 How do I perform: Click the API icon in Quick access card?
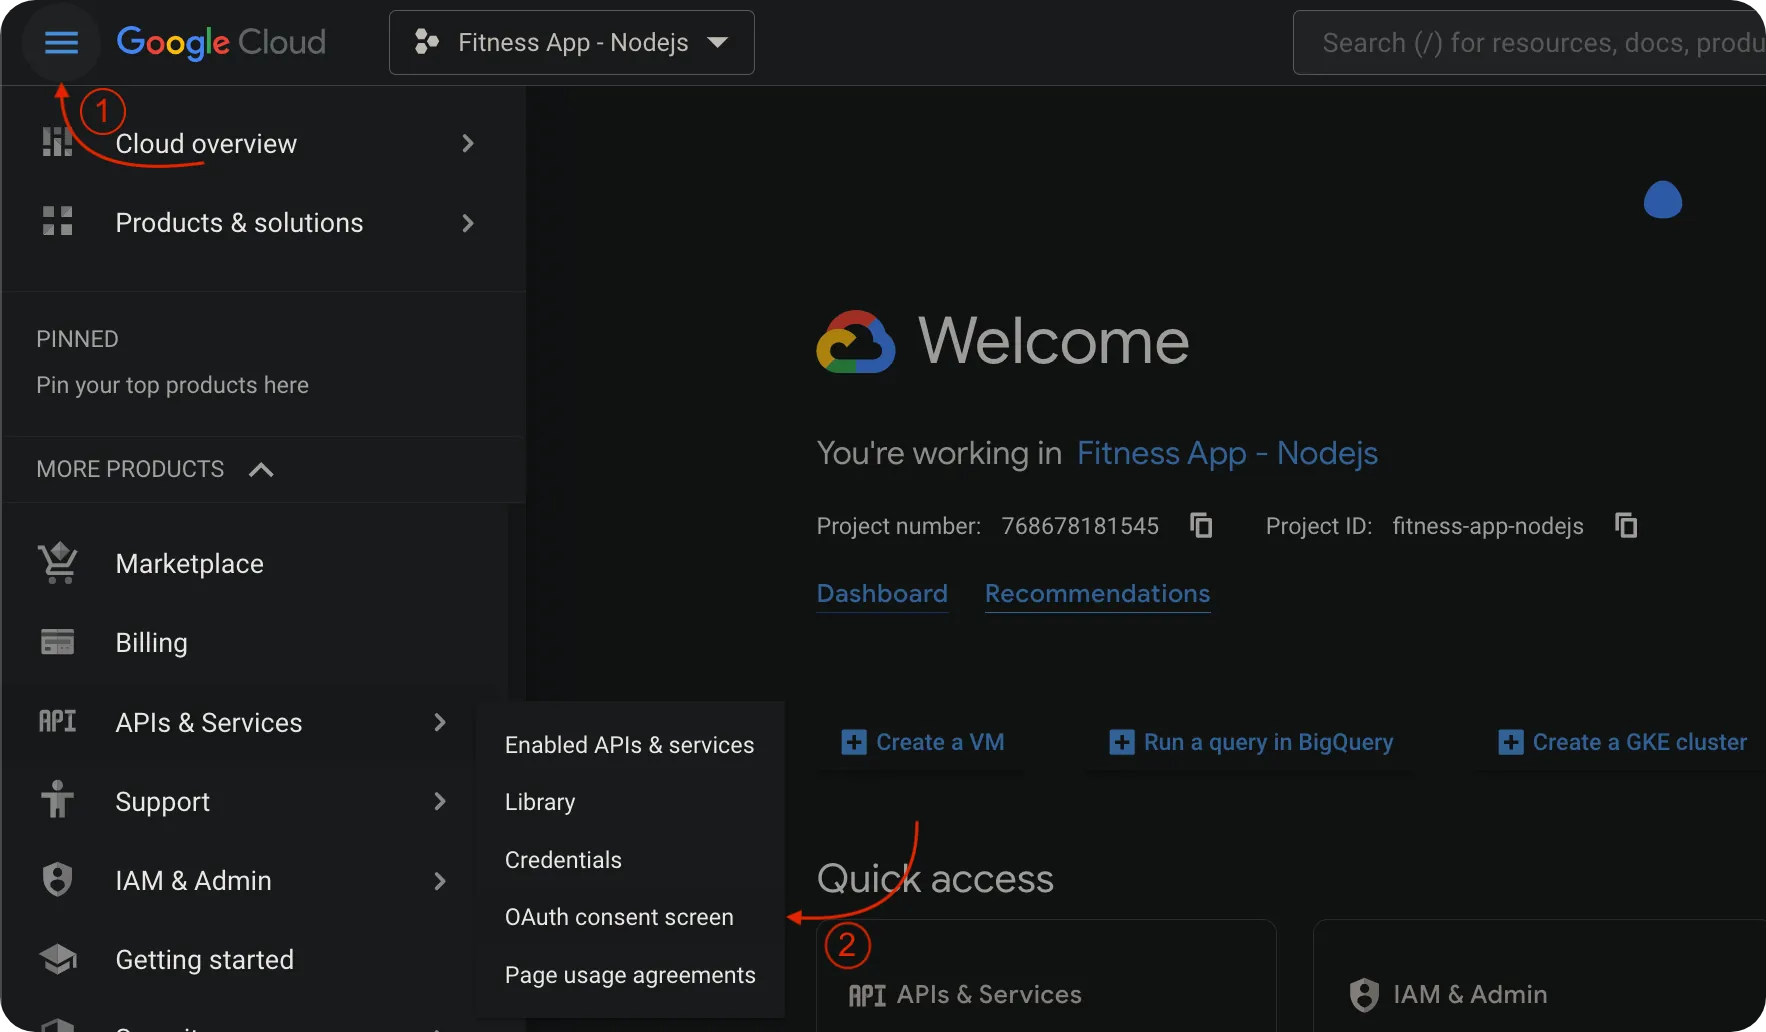[867, 995]
